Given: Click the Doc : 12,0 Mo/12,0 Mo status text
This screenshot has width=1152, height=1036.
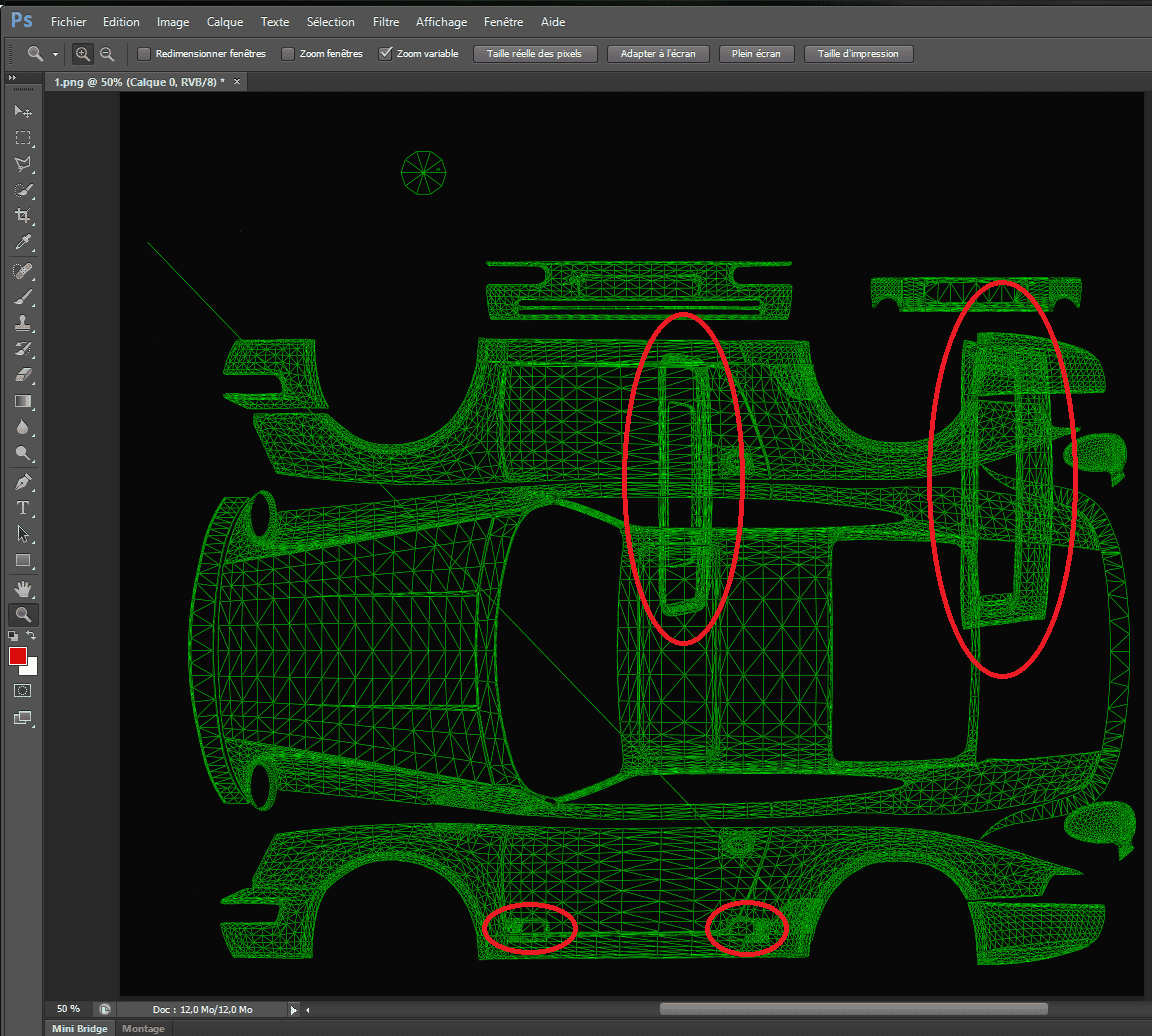Looking at the screenshot, I should point(203,1010).
